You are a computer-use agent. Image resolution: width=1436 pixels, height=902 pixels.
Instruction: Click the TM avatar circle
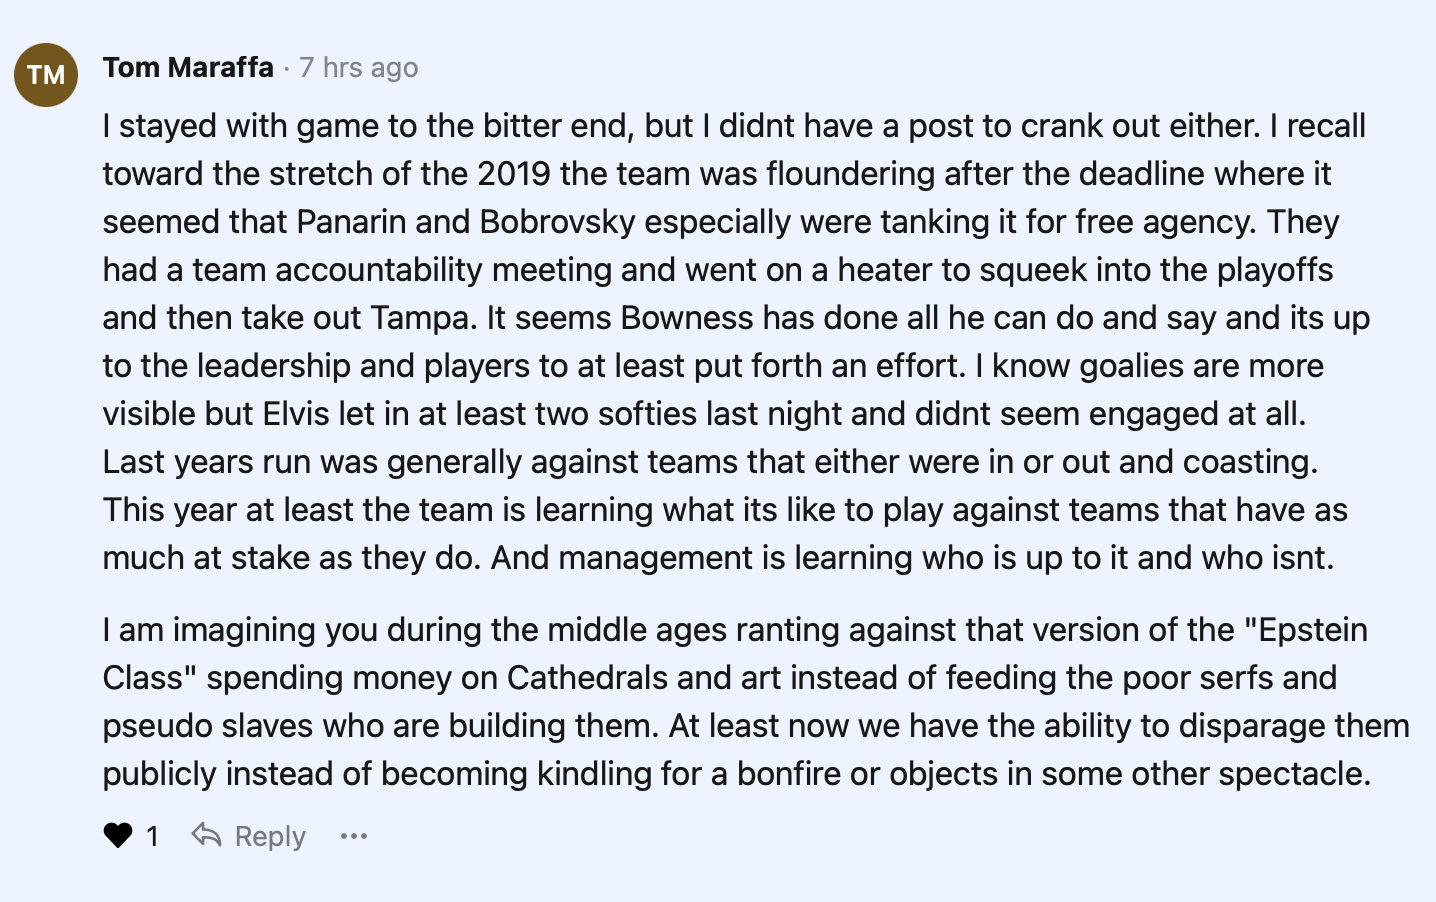[46, 75]
